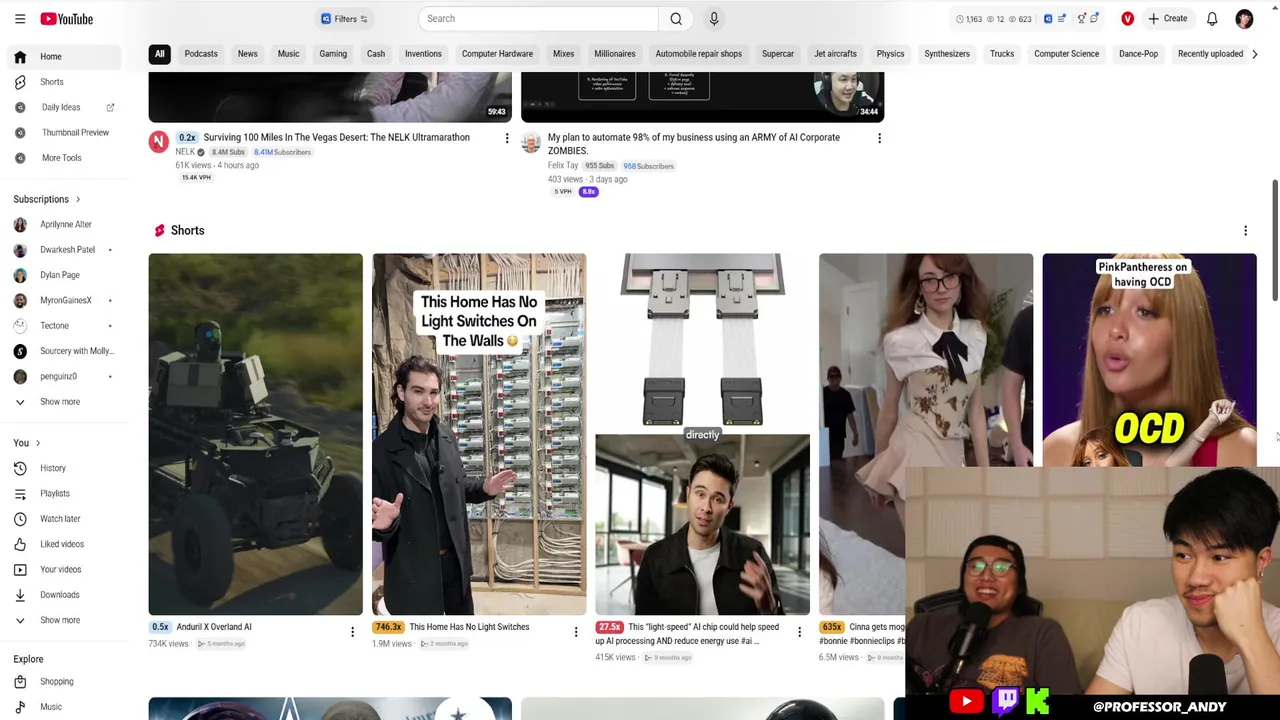Expand the You section chevron
Screen dimensions: 1280x720
(38, 443)
